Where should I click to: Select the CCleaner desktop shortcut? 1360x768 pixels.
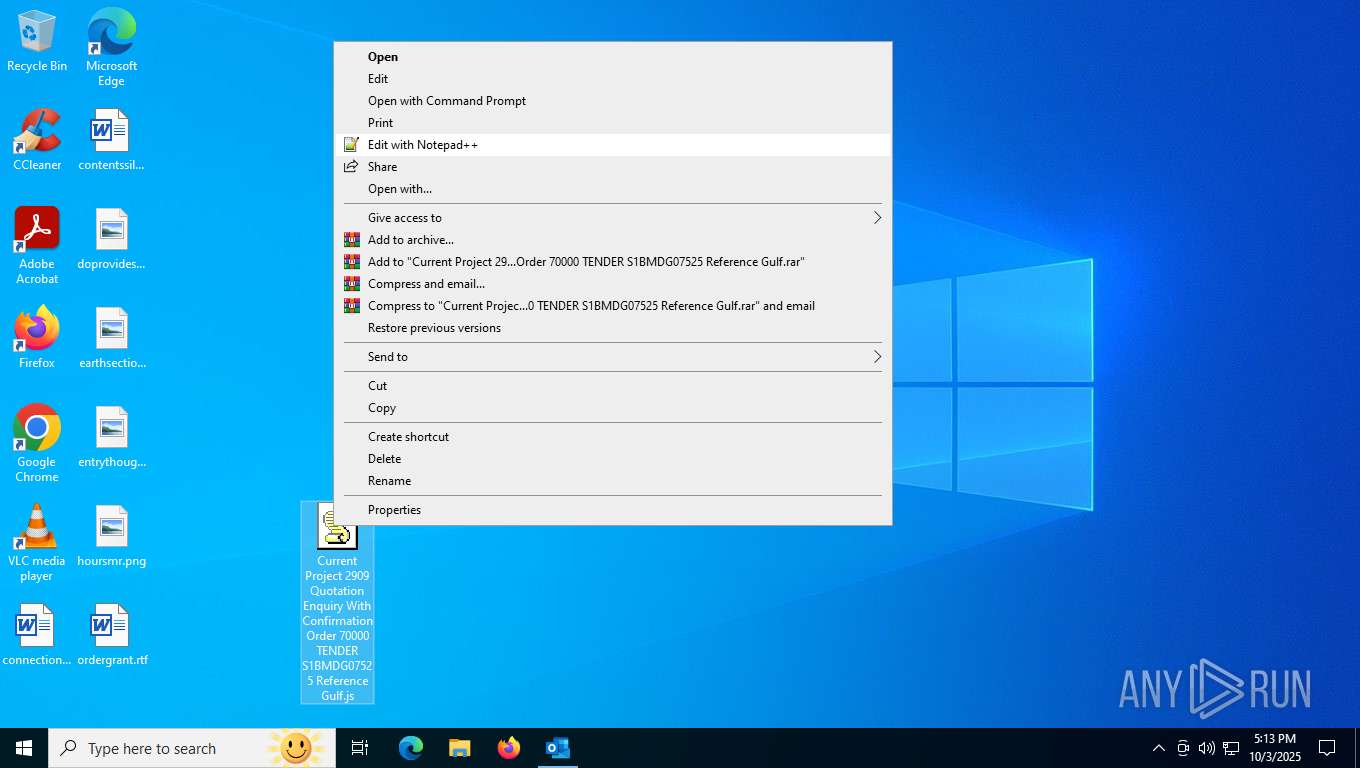coord(37,140)
